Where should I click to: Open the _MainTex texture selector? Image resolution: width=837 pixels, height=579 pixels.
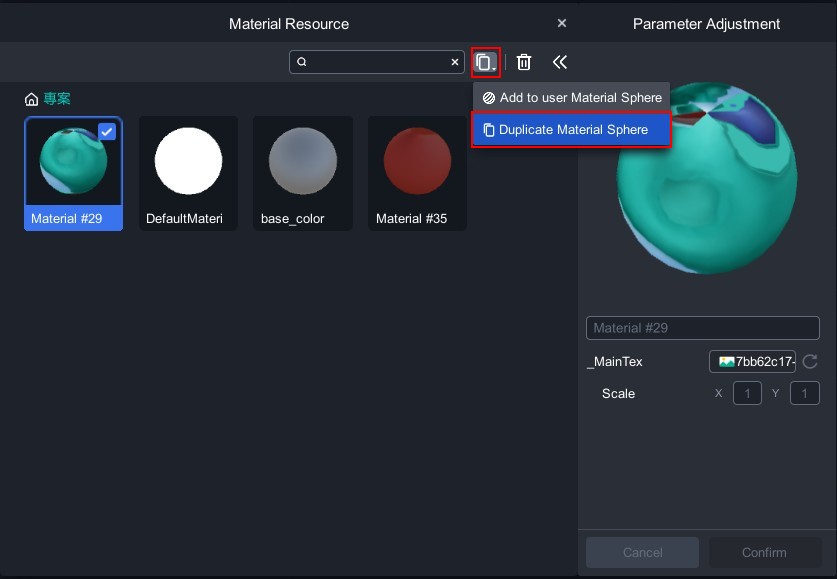point(752,362)
